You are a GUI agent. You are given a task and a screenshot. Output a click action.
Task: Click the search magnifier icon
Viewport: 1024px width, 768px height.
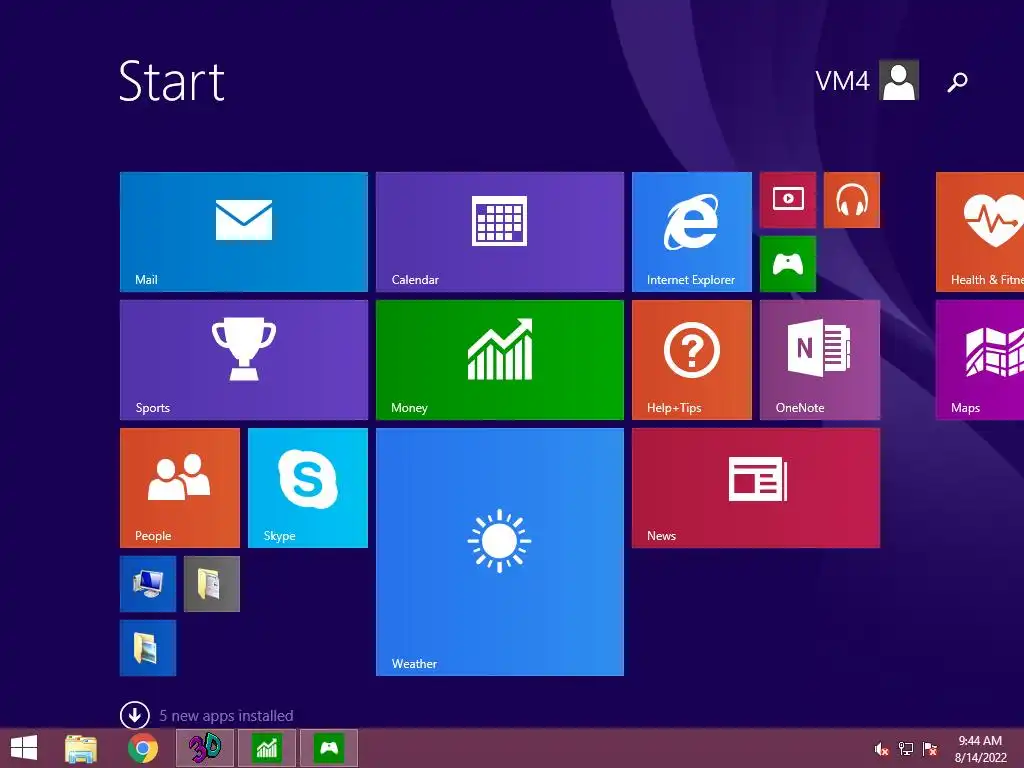pos(957,82)
